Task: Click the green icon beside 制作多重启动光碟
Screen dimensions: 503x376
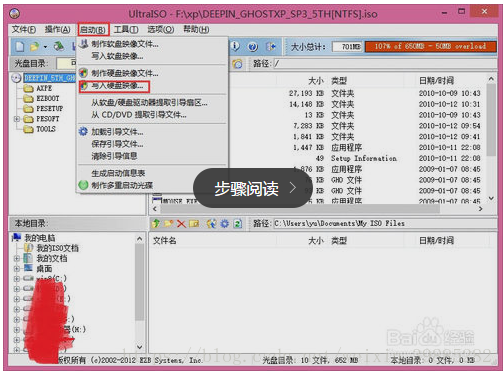Action: click(x=83, y=185)
